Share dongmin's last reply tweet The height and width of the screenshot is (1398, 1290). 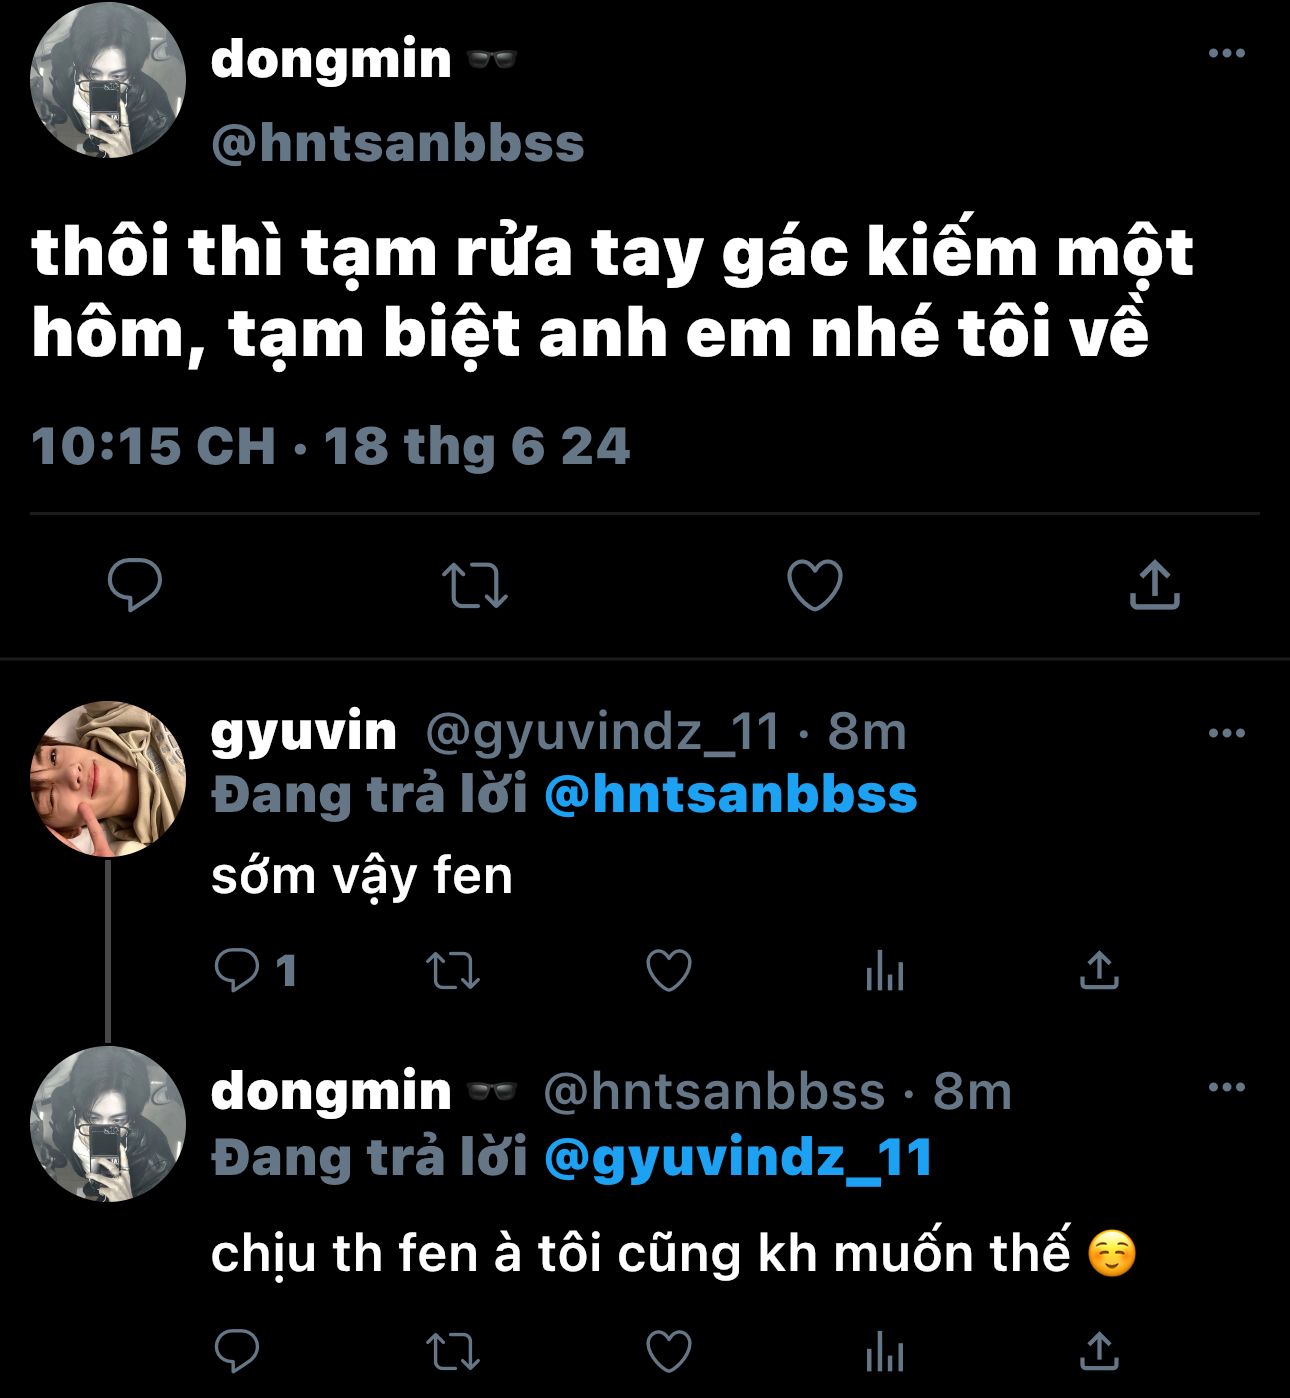tap(1099, 1351)
